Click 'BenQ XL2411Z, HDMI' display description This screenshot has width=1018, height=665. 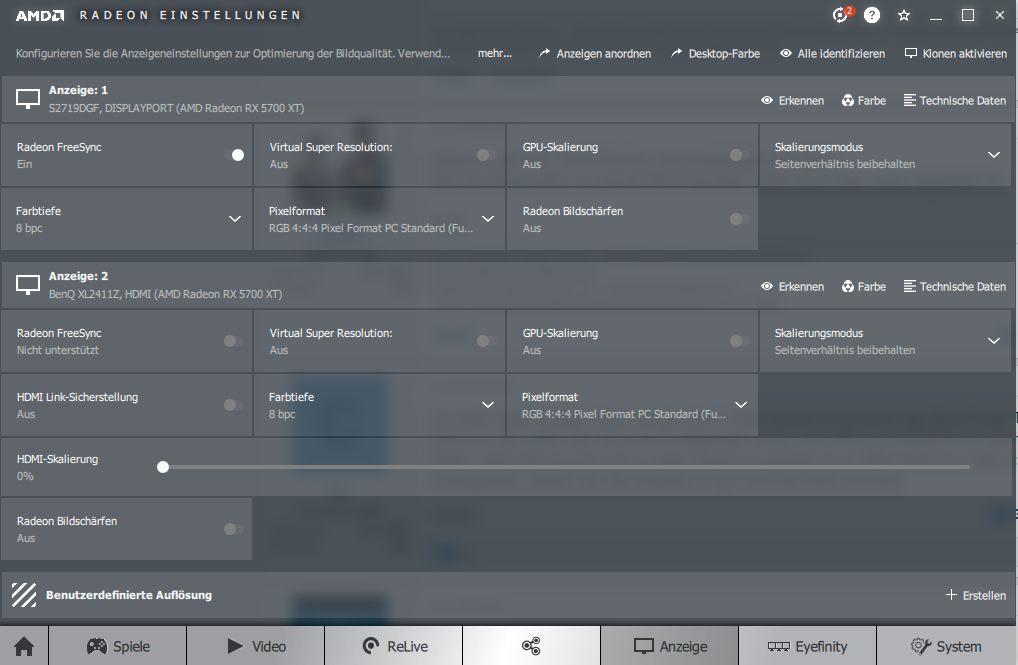pos(165,294)
